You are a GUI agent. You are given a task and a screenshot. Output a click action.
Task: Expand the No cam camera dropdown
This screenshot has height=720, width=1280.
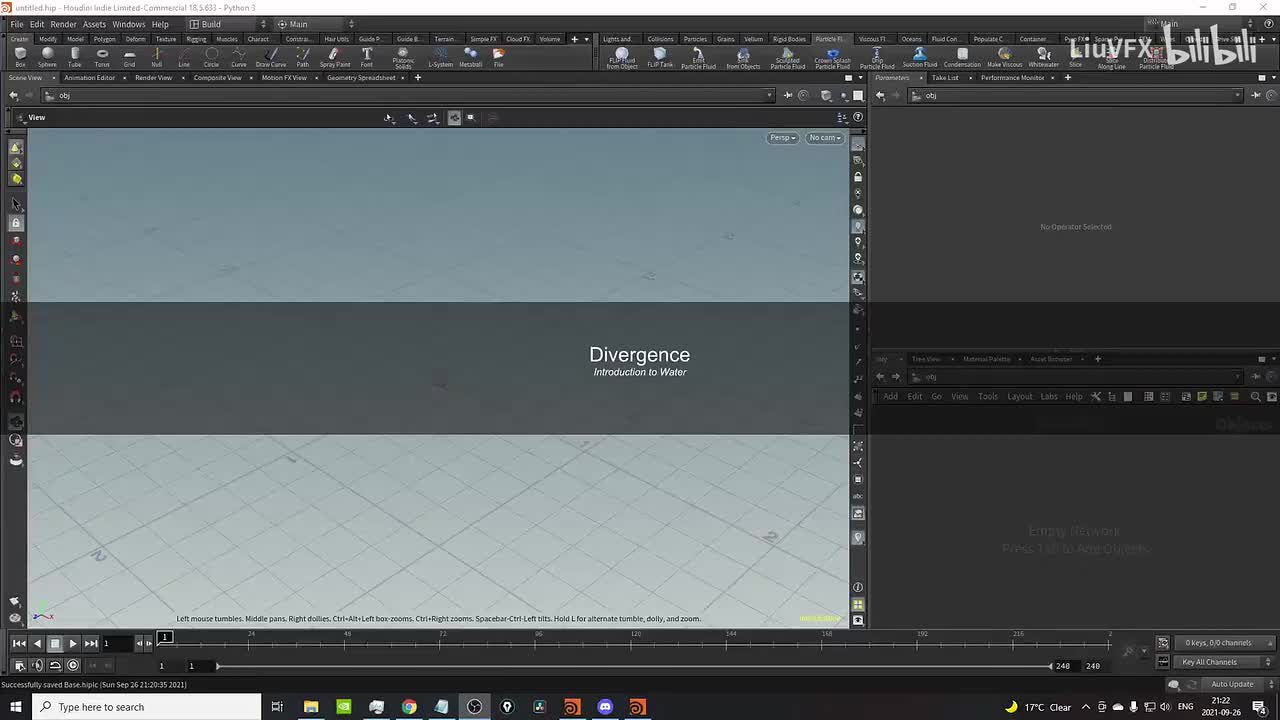pyautogui.click(x=825, y=138)
